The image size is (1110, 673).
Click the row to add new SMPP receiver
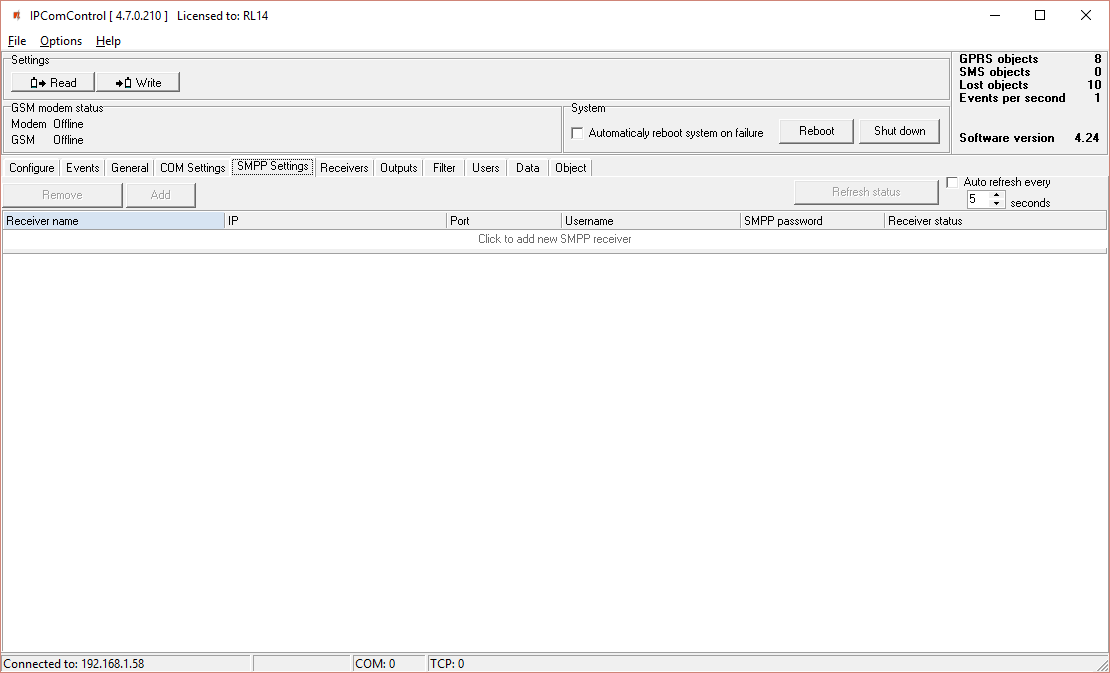click(554, 239)
